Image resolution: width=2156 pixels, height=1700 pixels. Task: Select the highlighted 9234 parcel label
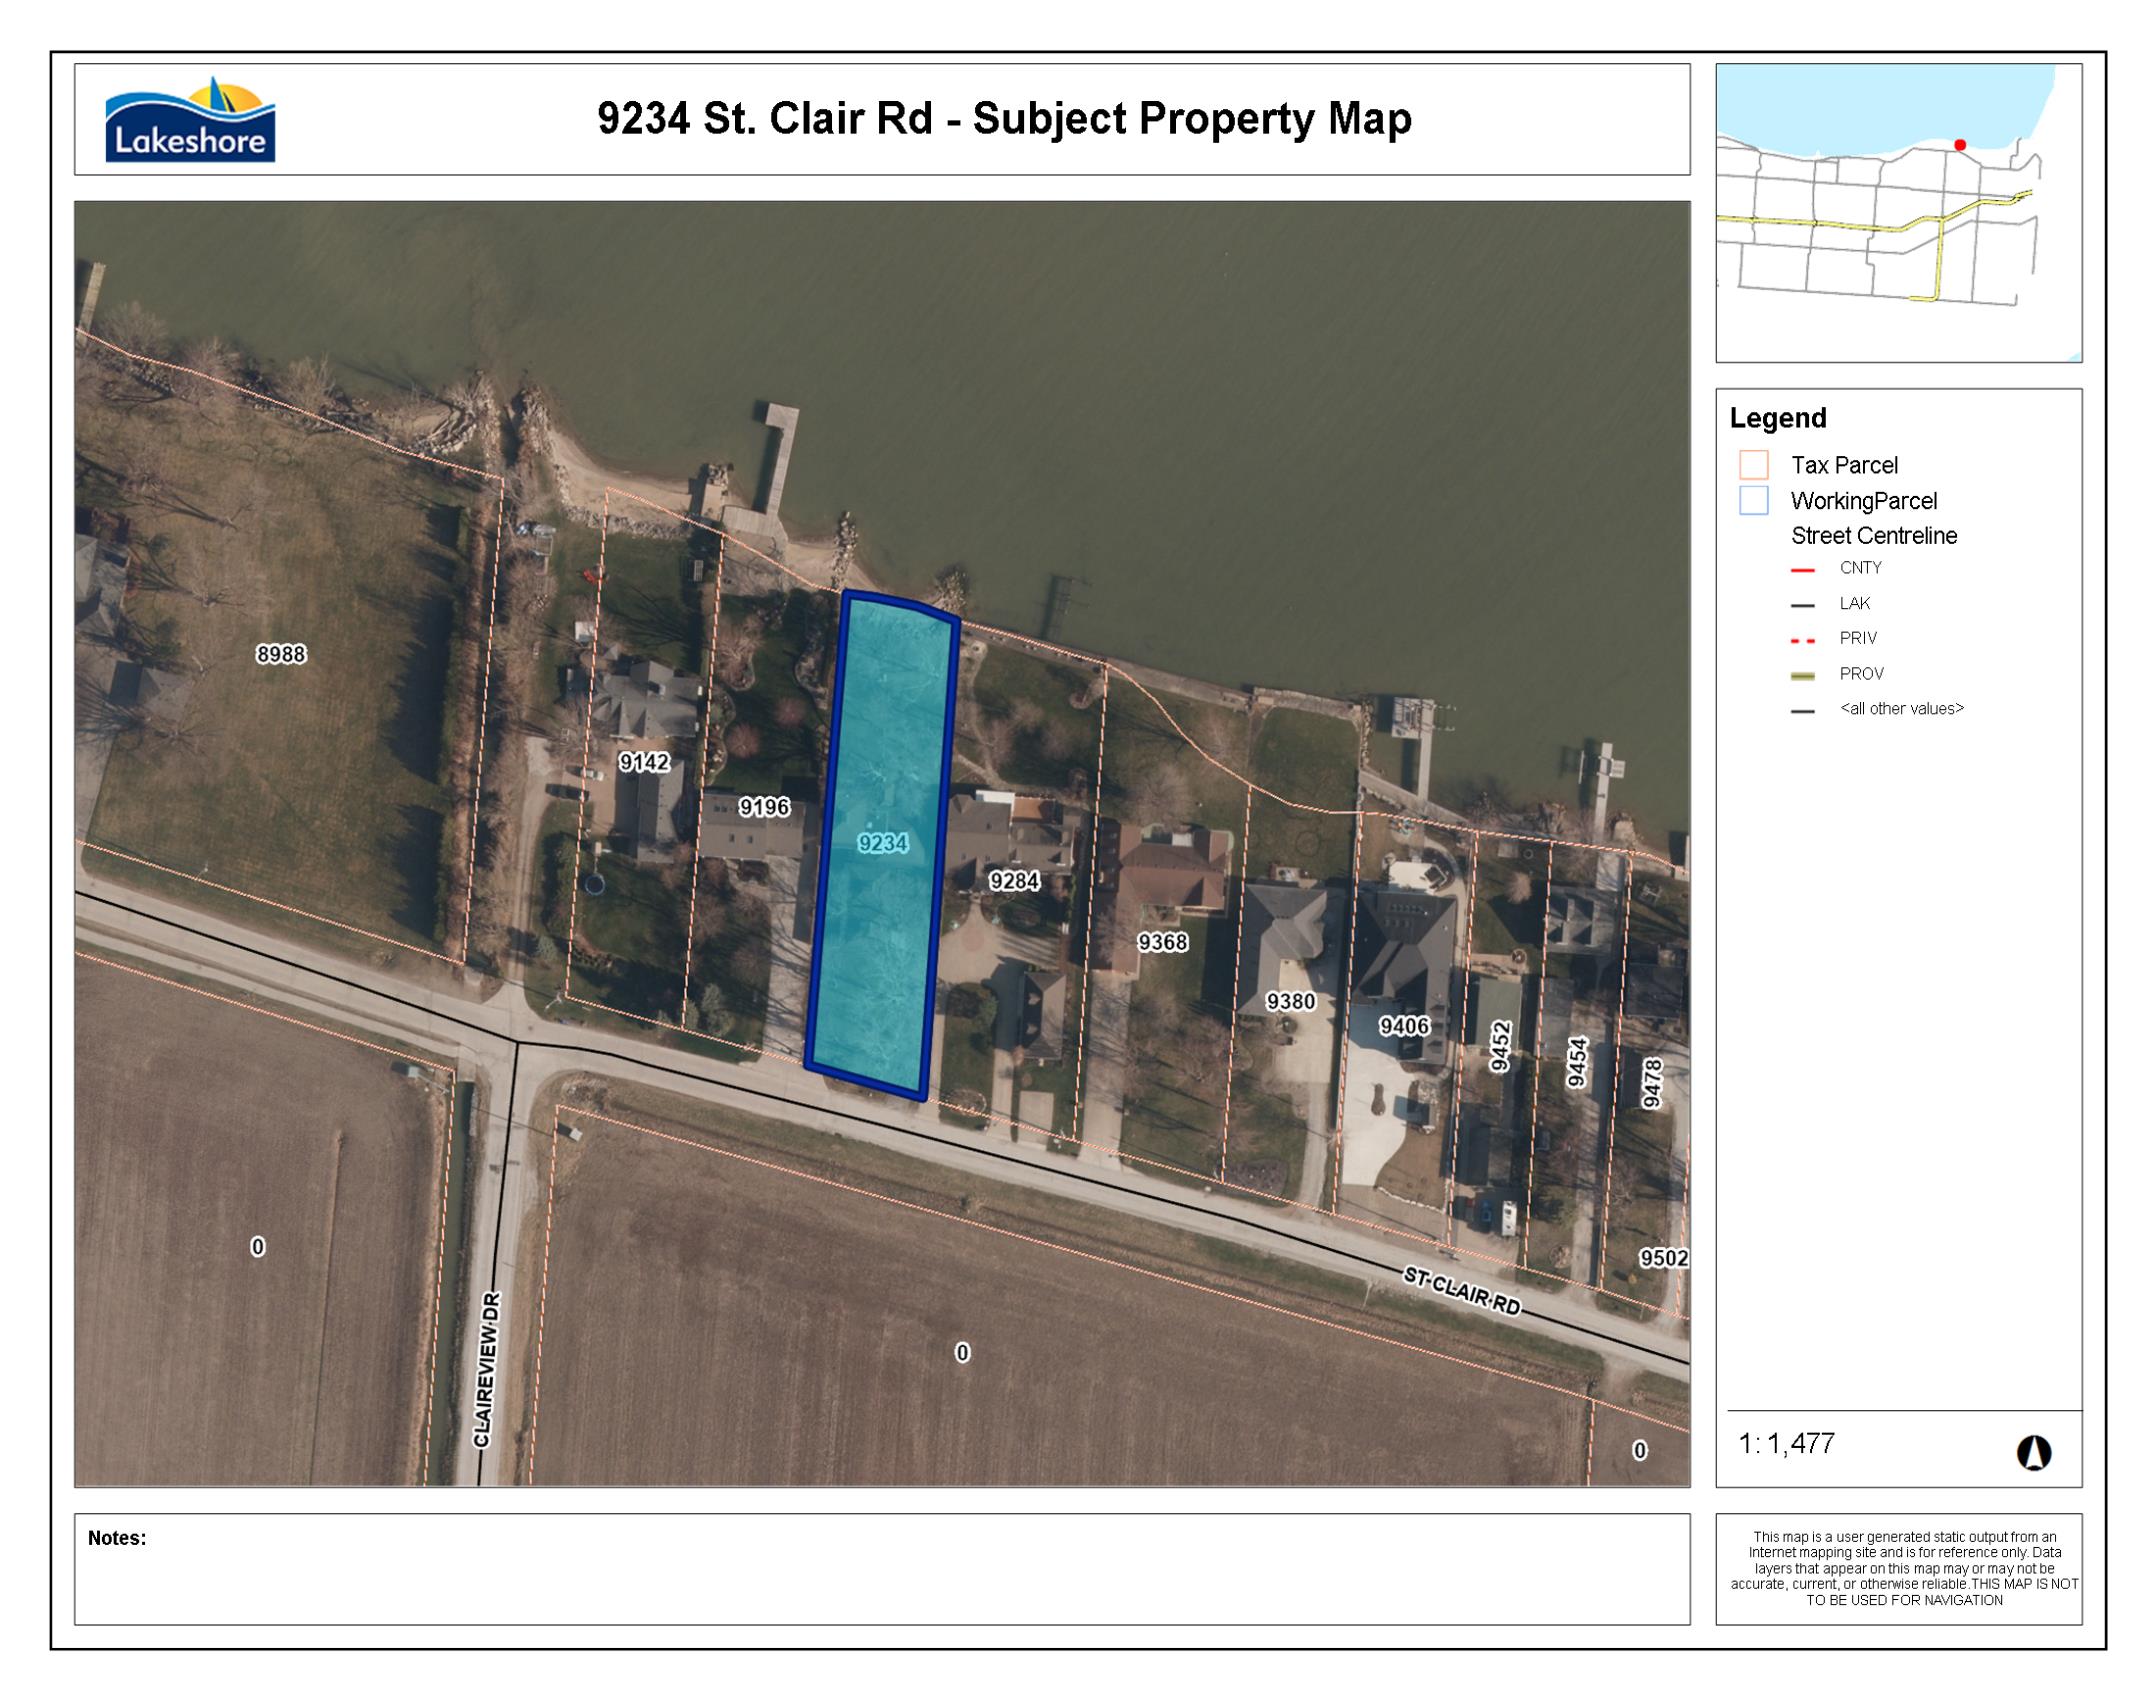click(883, 843)
